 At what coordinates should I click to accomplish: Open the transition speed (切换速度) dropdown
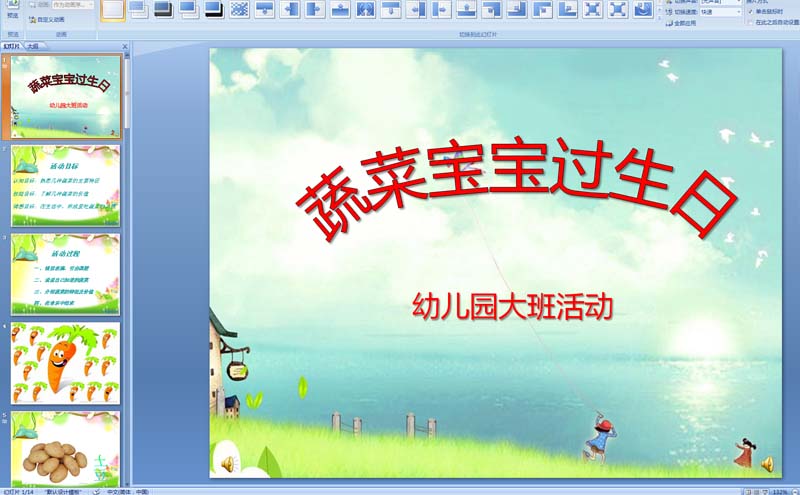(x=738, y=12)
